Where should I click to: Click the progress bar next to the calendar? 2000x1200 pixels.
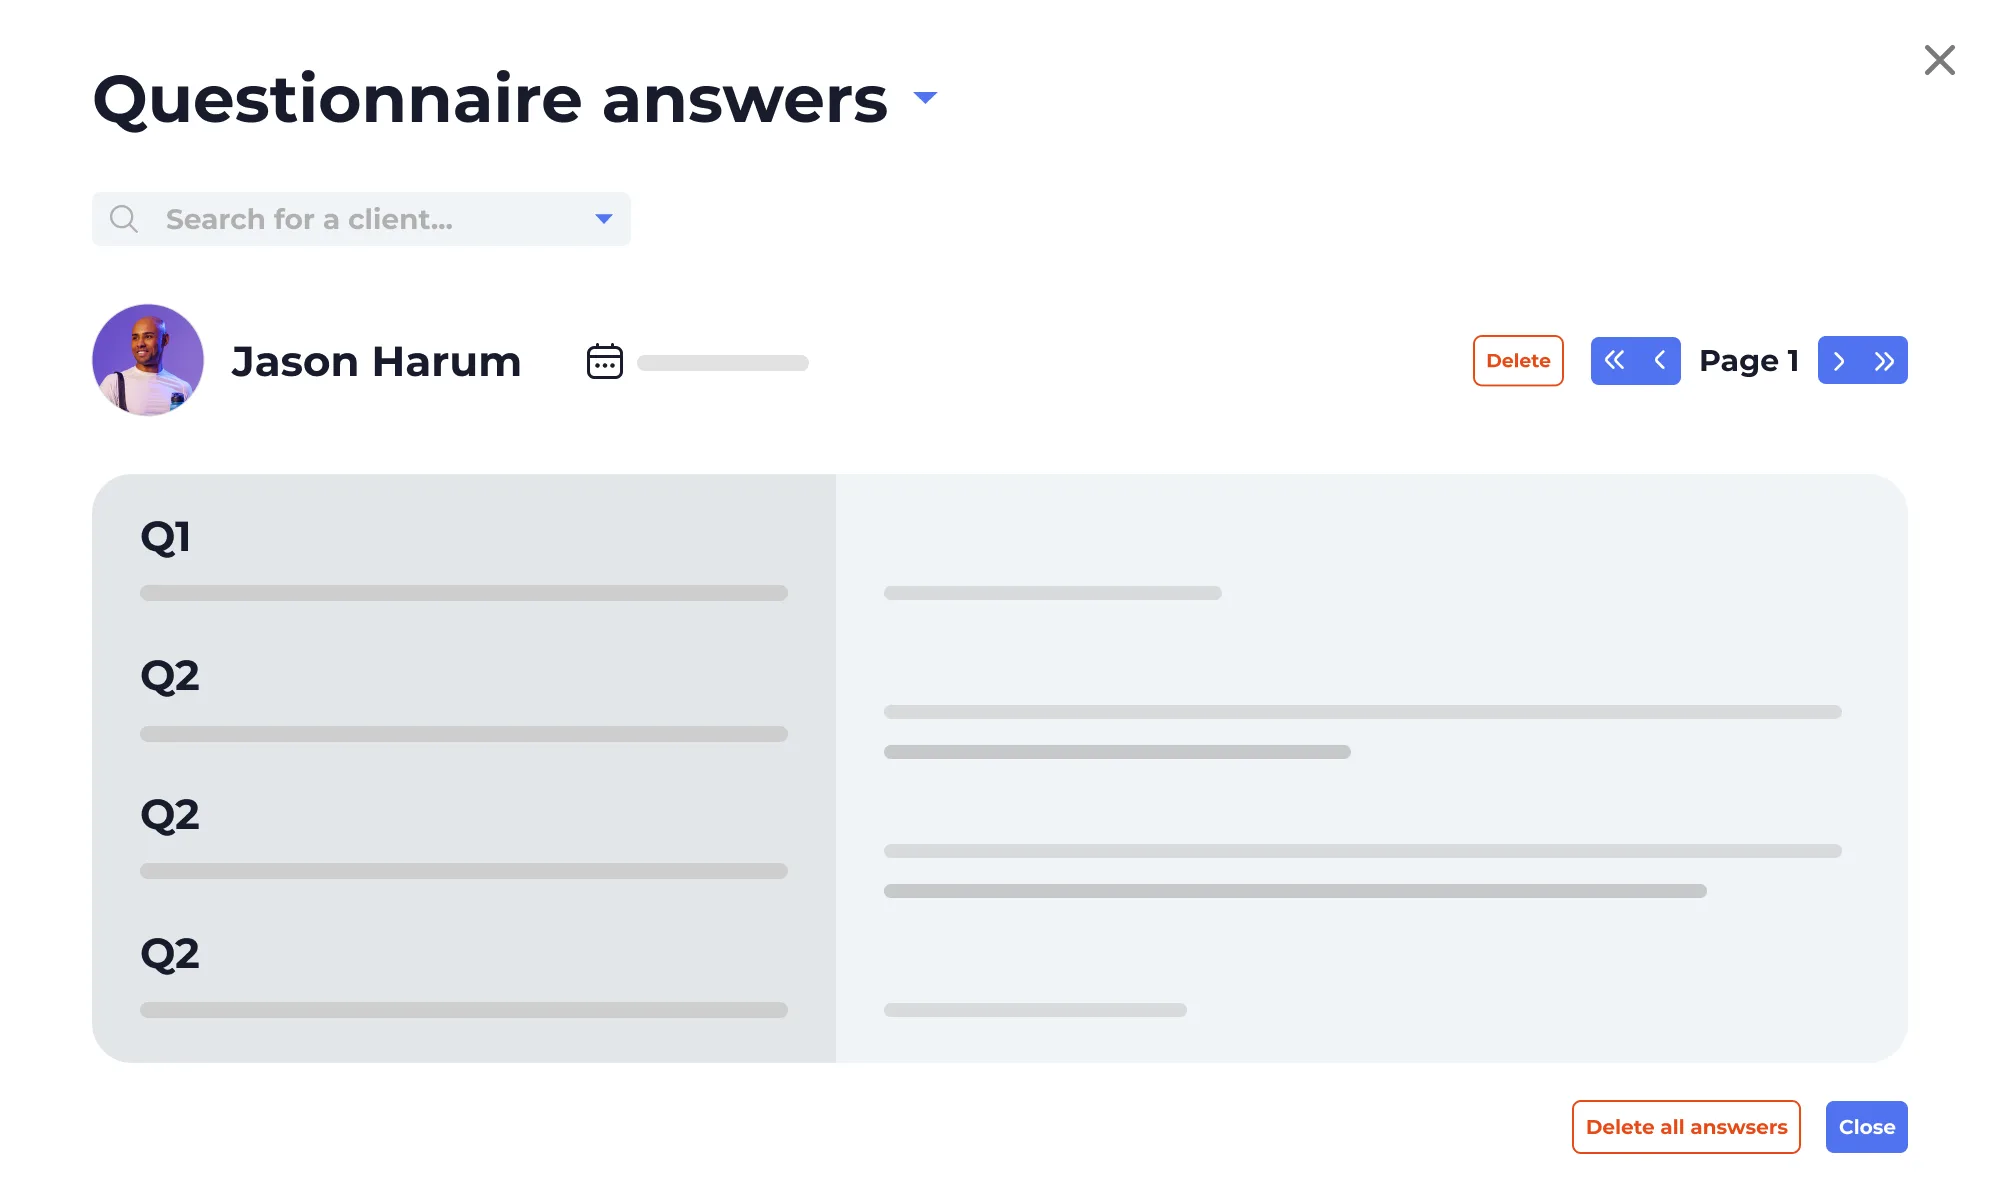tap(722, 363)
